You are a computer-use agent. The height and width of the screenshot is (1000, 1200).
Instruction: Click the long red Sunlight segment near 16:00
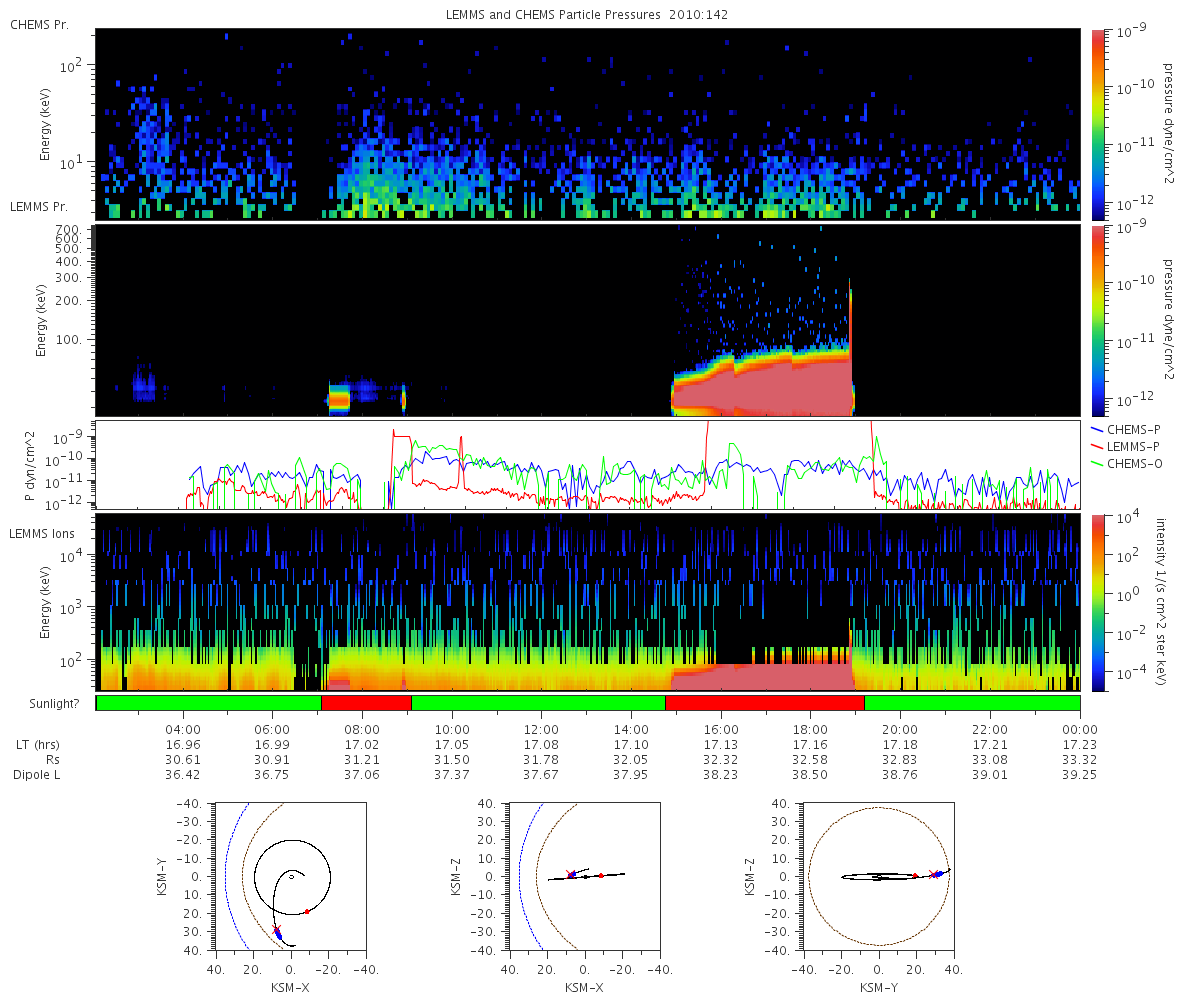click(x=765, y=703)
